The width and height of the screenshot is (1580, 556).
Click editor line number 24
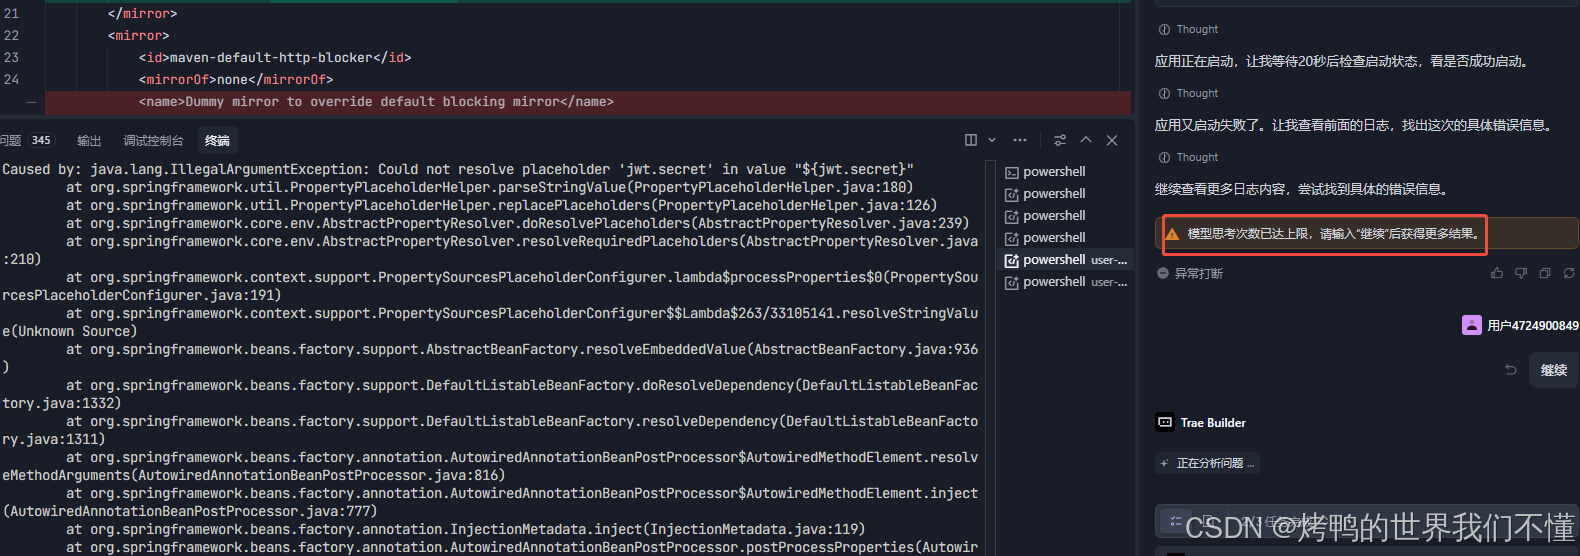click(x=12, y=79)
